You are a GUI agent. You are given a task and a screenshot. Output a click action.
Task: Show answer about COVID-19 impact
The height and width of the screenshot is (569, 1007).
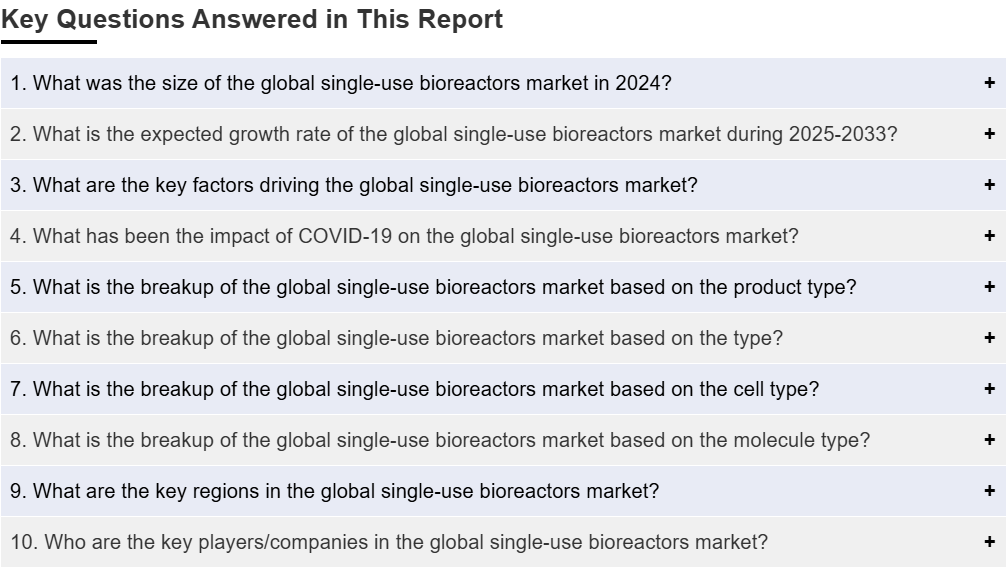click(x=503, y=236)
